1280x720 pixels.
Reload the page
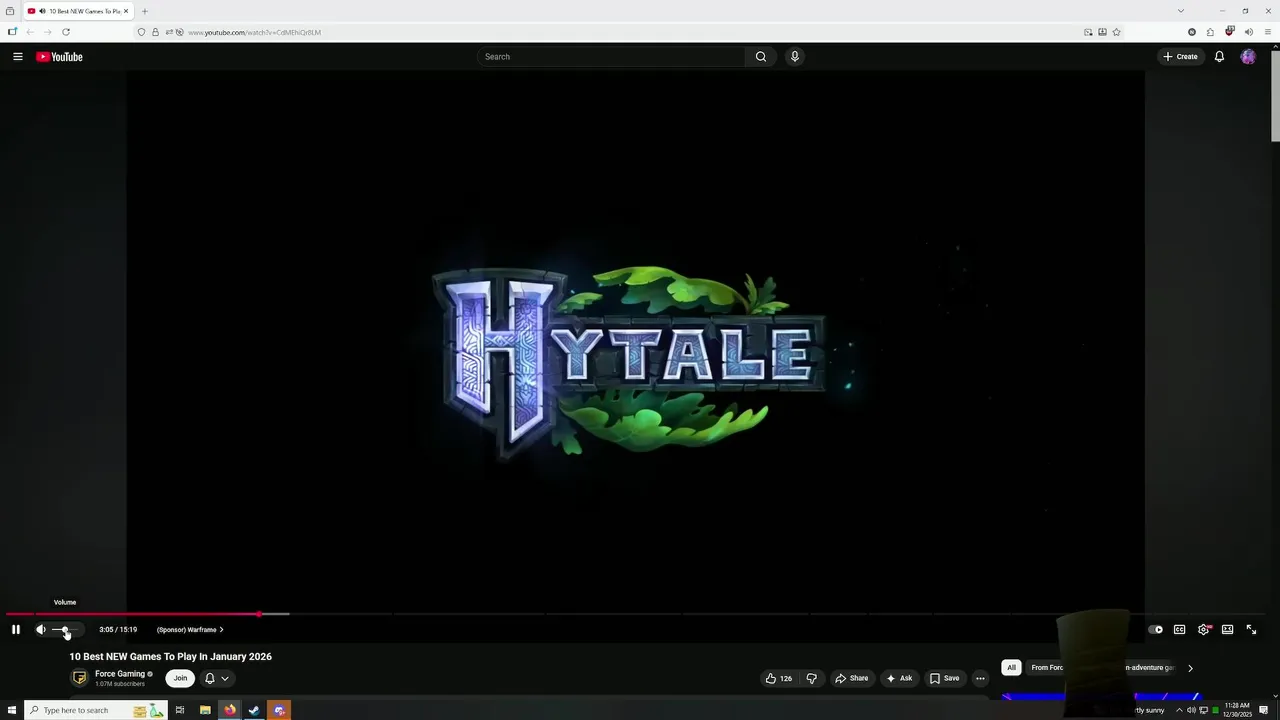click(66, 32)
